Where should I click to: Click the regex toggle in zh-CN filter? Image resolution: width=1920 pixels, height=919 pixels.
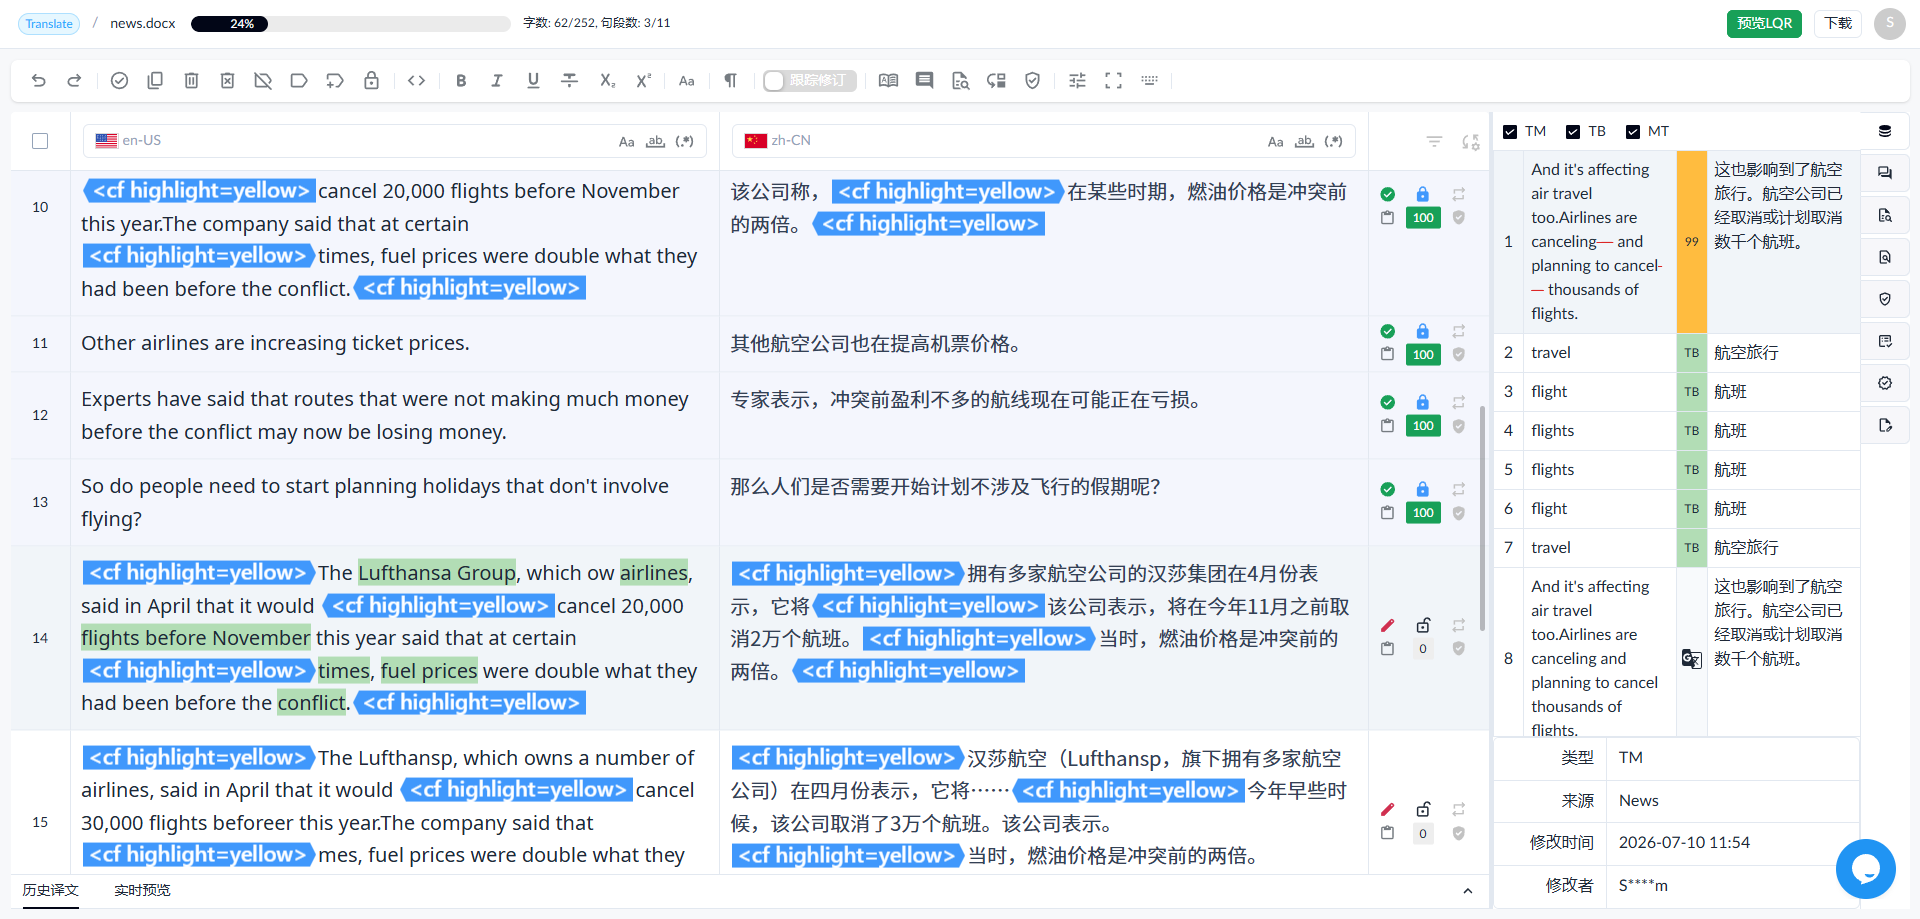point(1333,142)
